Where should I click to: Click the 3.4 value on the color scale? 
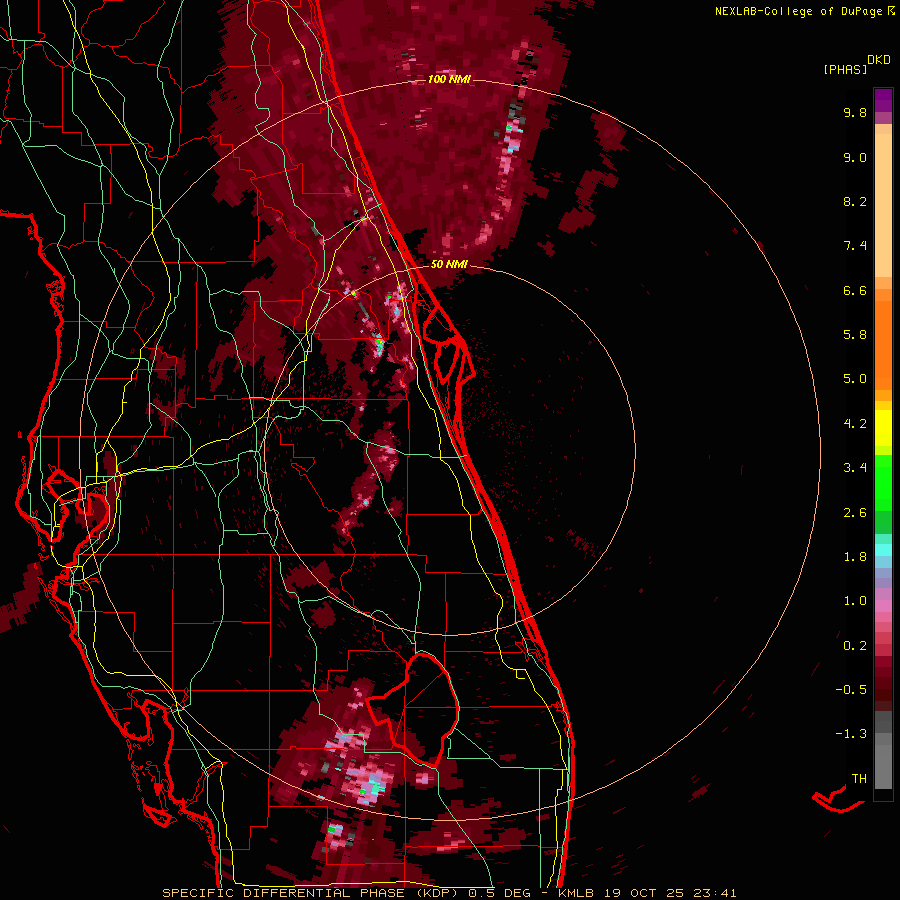pos(855,468)
